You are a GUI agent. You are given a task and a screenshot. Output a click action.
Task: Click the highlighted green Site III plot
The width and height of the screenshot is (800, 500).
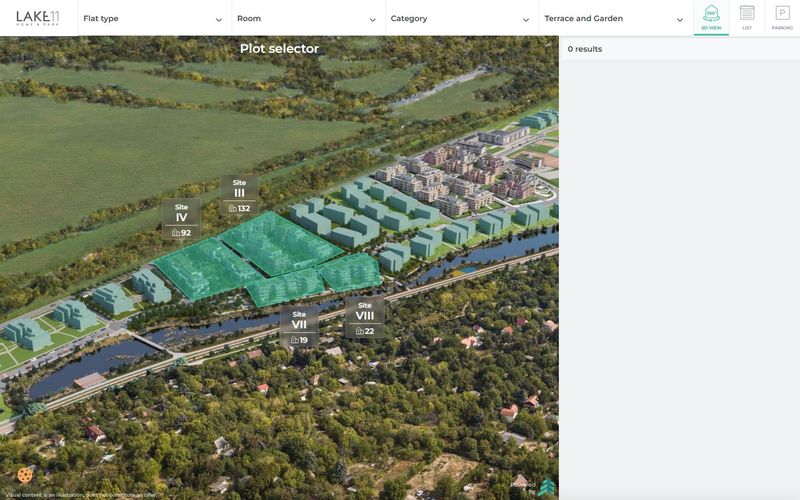(280, 244)
